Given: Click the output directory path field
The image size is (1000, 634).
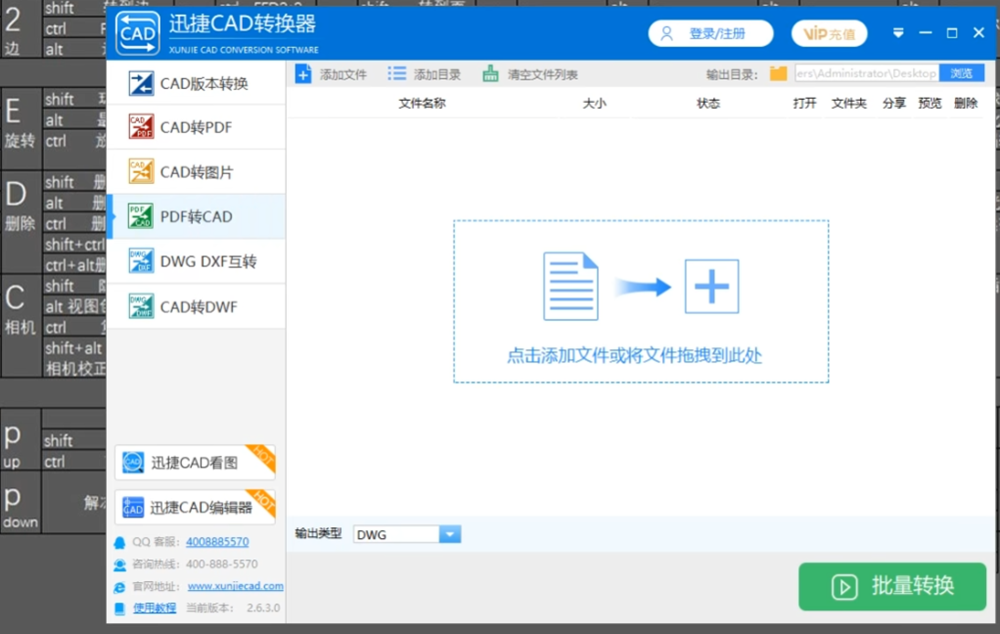Looking at the screenshot, I should 867,73.
